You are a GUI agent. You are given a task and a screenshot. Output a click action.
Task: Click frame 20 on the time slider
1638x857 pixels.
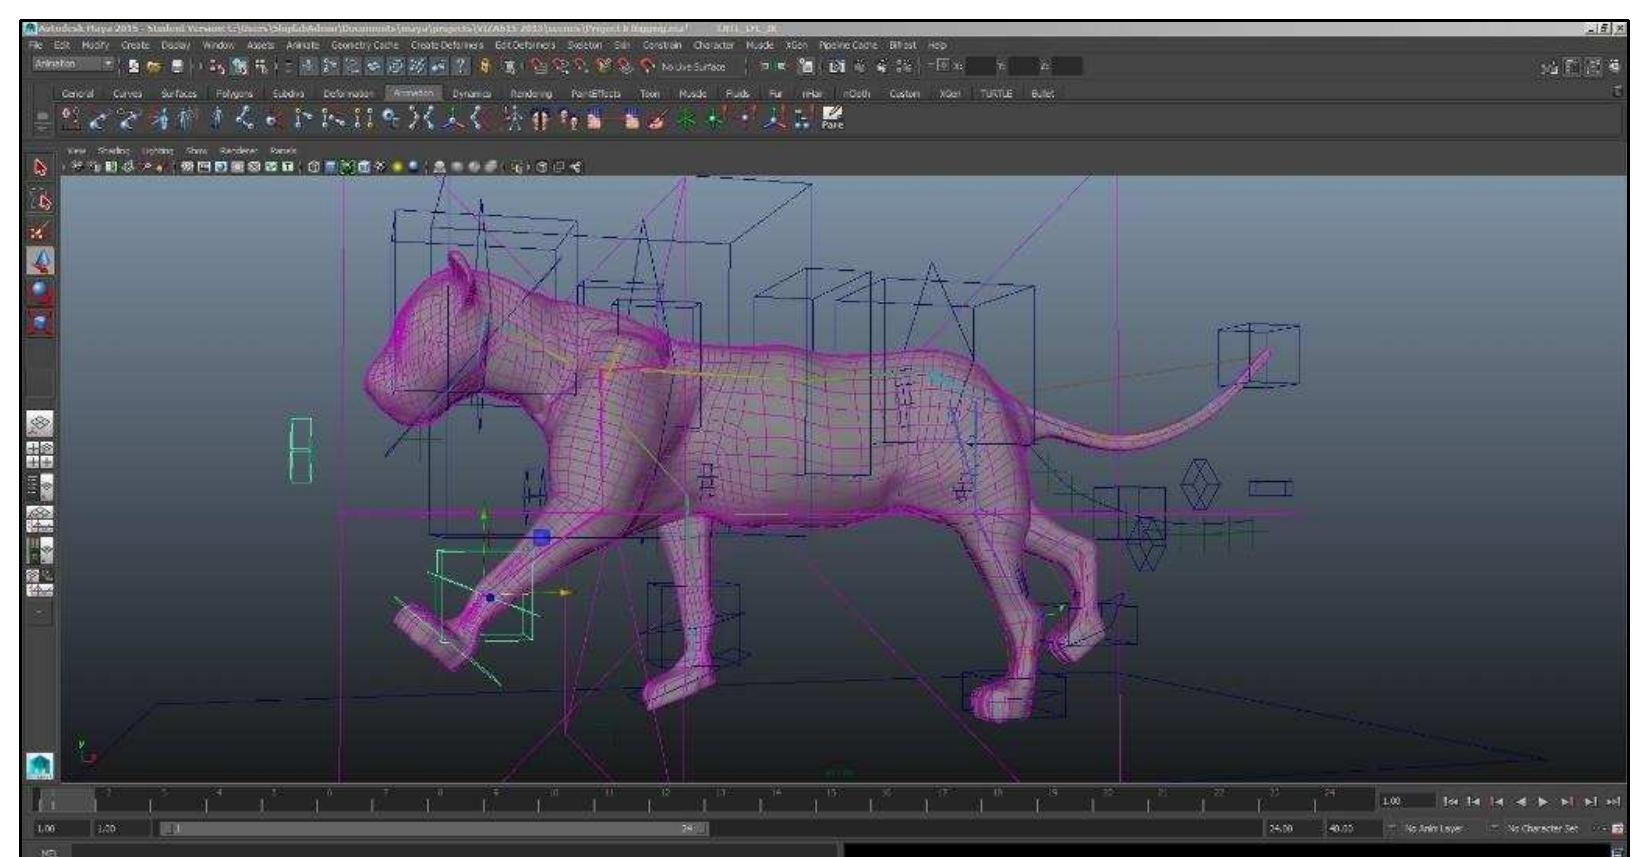[x=1106, y=802]
